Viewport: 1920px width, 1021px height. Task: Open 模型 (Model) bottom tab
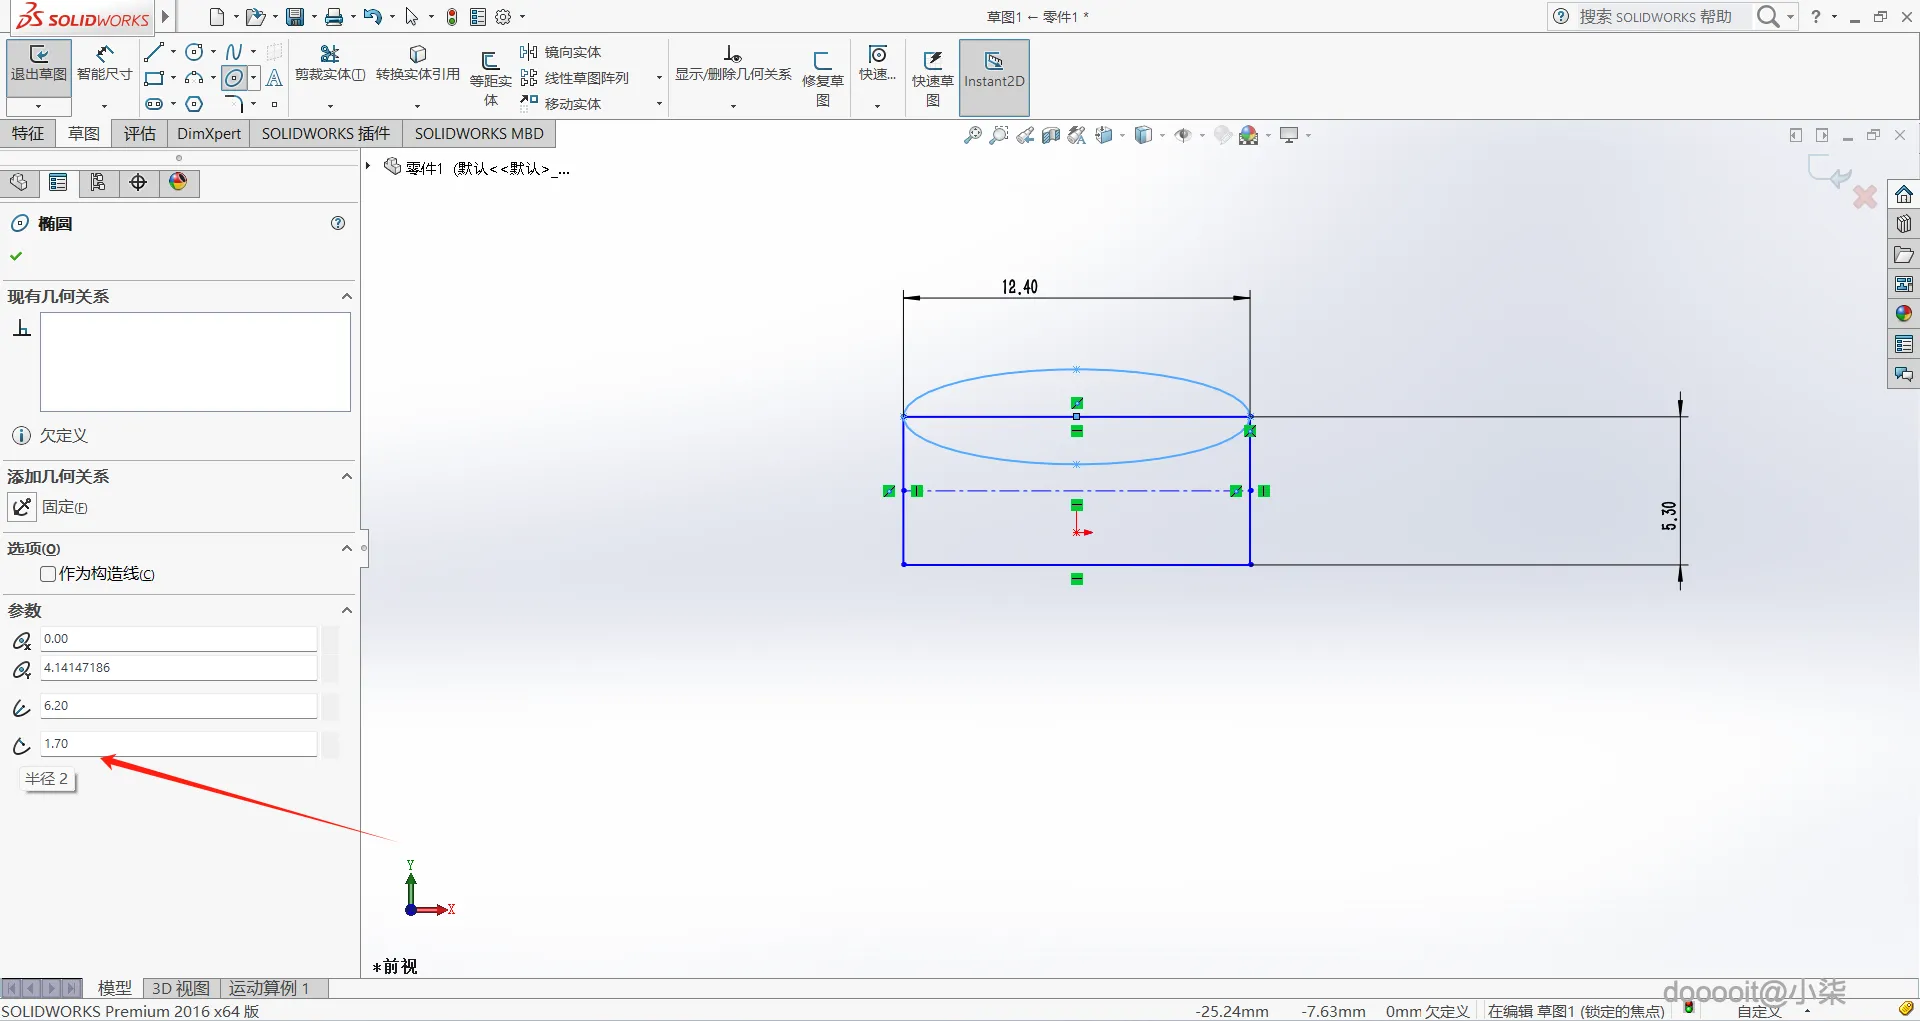pyautogui.click(x=115, y=988)
